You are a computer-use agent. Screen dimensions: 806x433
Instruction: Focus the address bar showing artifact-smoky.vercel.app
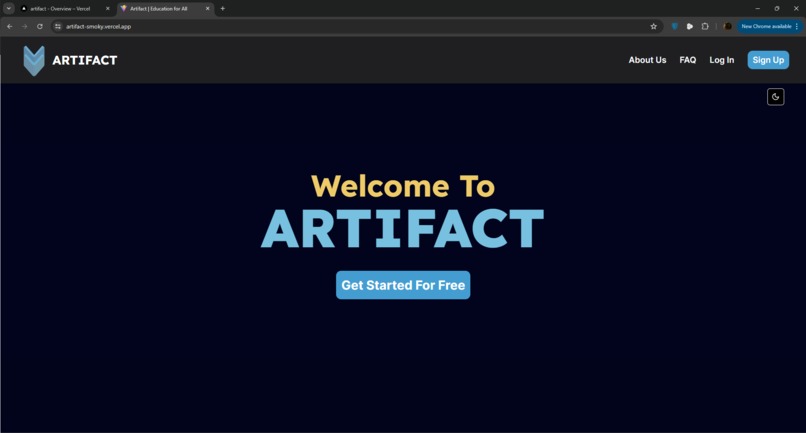pyautogui.click(x=355, y=26)
